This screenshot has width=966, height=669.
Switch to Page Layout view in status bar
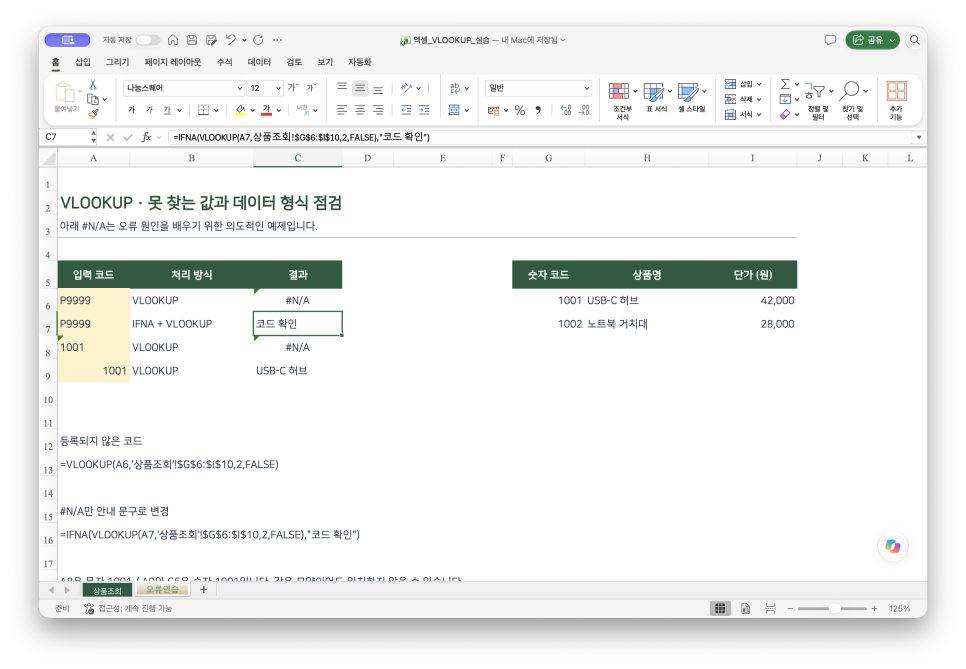pyautogui.click(x=745, y=609)
